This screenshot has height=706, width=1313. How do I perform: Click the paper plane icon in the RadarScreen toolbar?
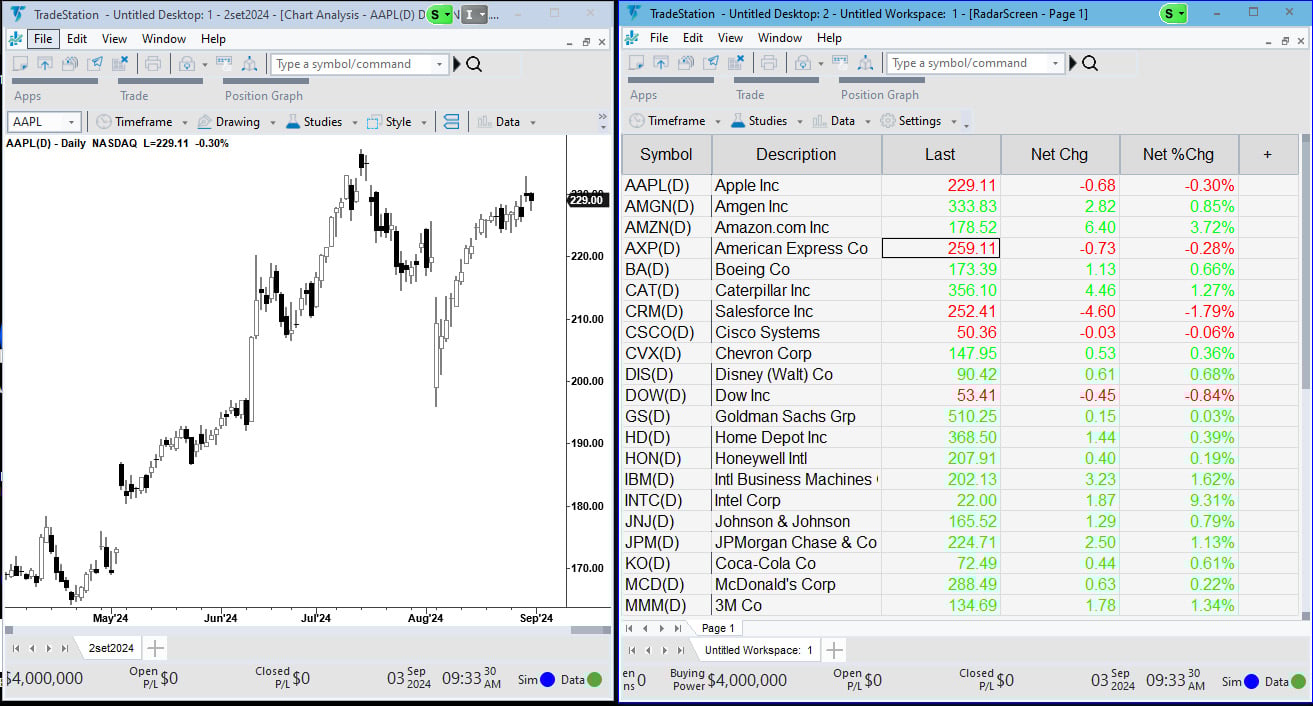coord(711,63)
